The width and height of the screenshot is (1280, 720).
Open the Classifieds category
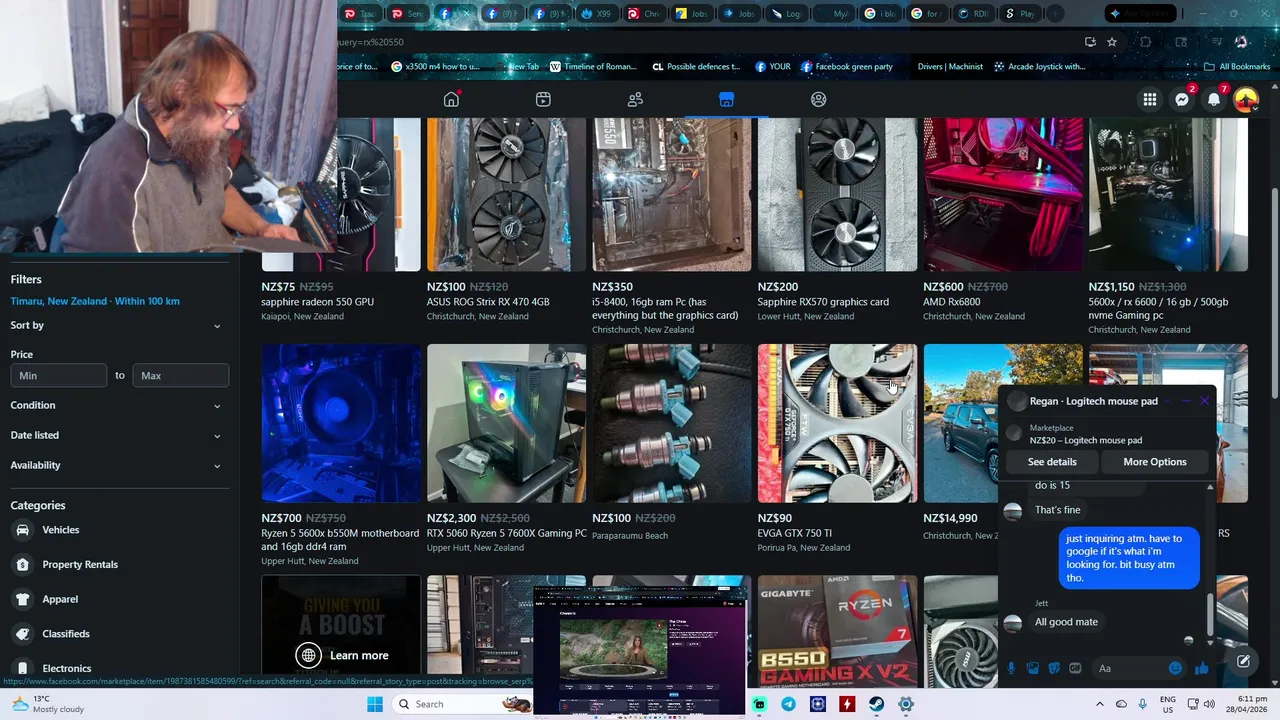coord(119,633)
